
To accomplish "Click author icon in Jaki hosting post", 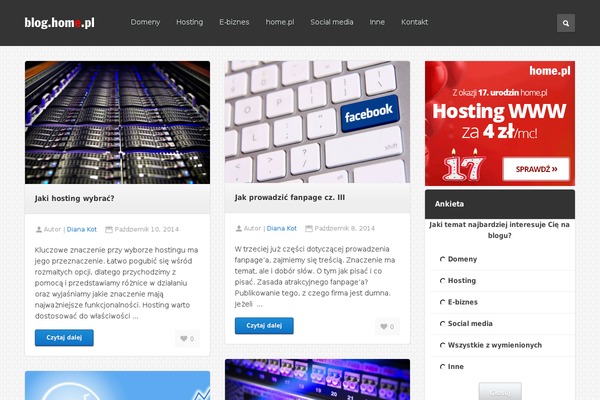I will [39, 229].
